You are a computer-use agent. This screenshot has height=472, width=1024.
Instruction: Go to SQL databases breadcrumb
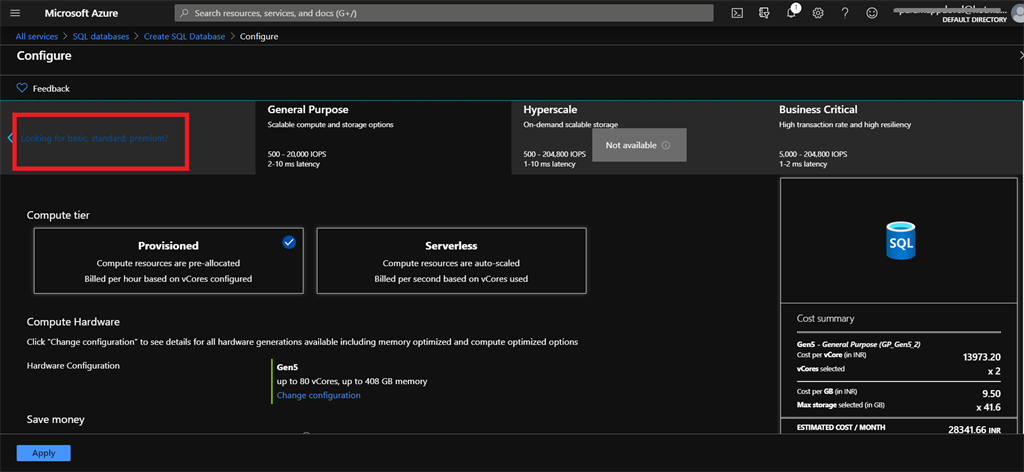click(100, 37)
